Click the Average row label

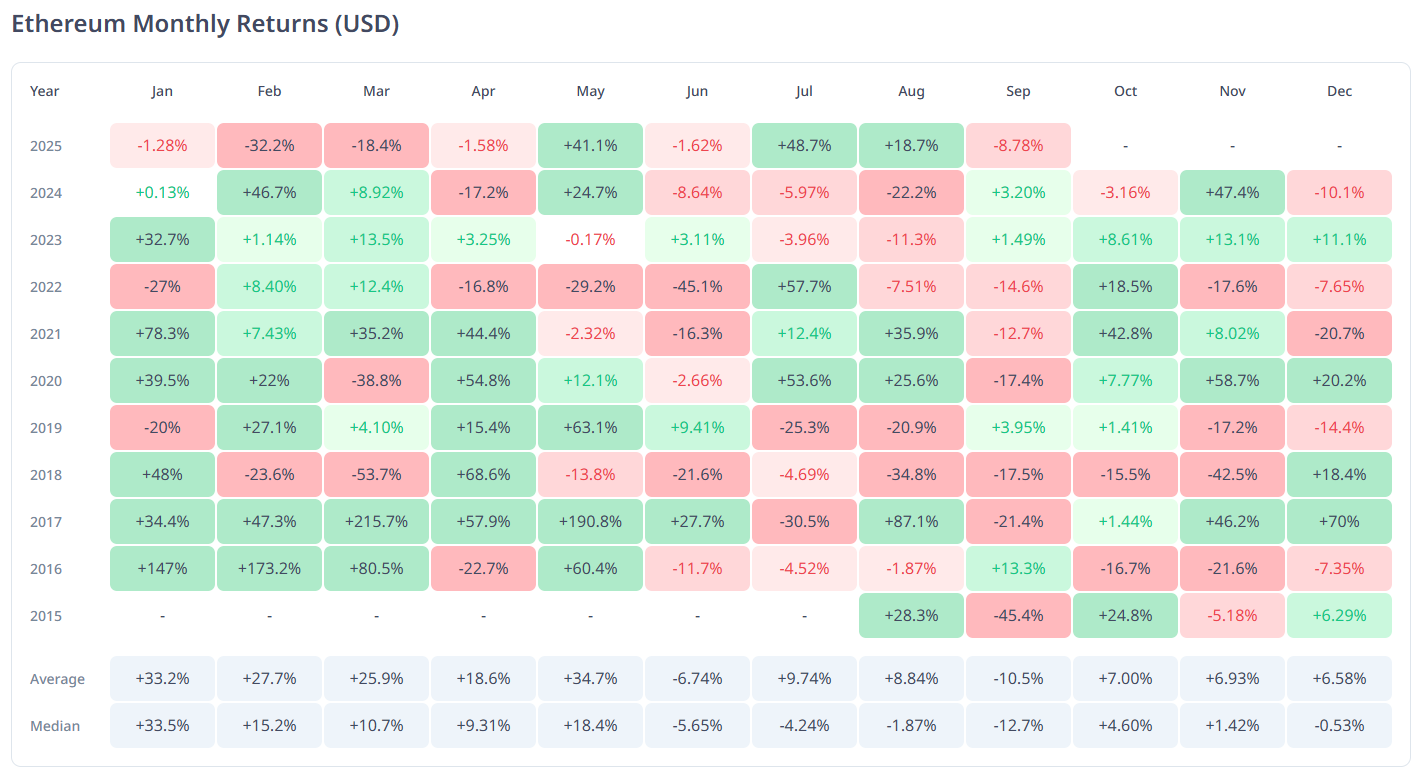pyautogui.click(x=57, y=679)
